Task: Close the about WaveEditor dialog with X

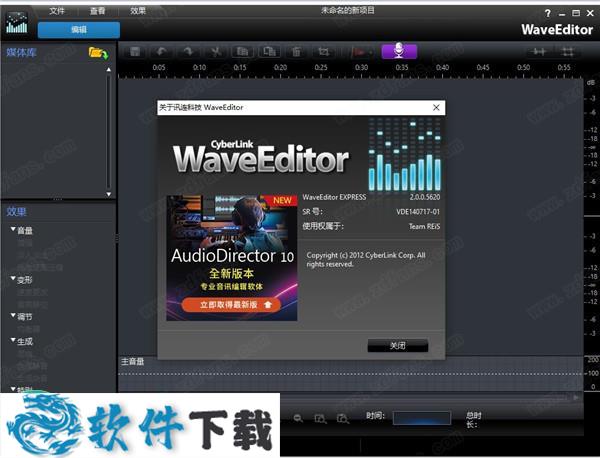Action: (x=436, y=108)
